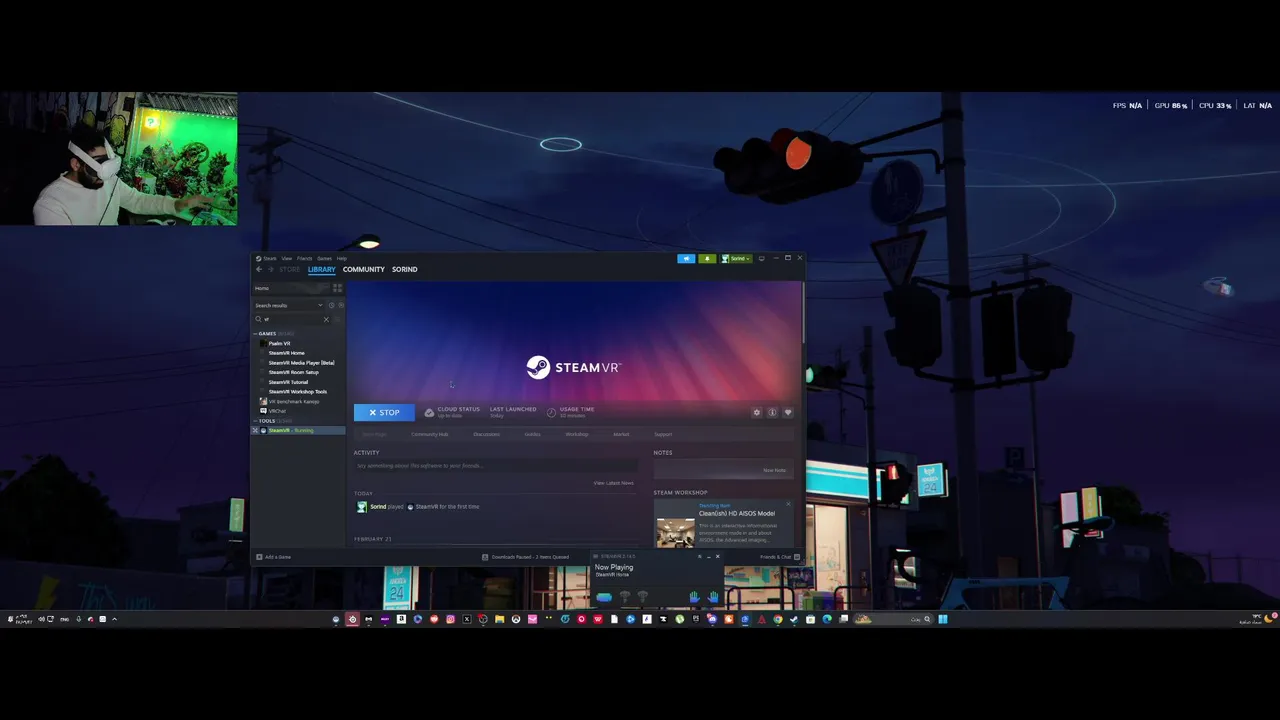The image size is (1280, 720).
Task: Select SteamVR Home in library list
Action: coord(286,353)
